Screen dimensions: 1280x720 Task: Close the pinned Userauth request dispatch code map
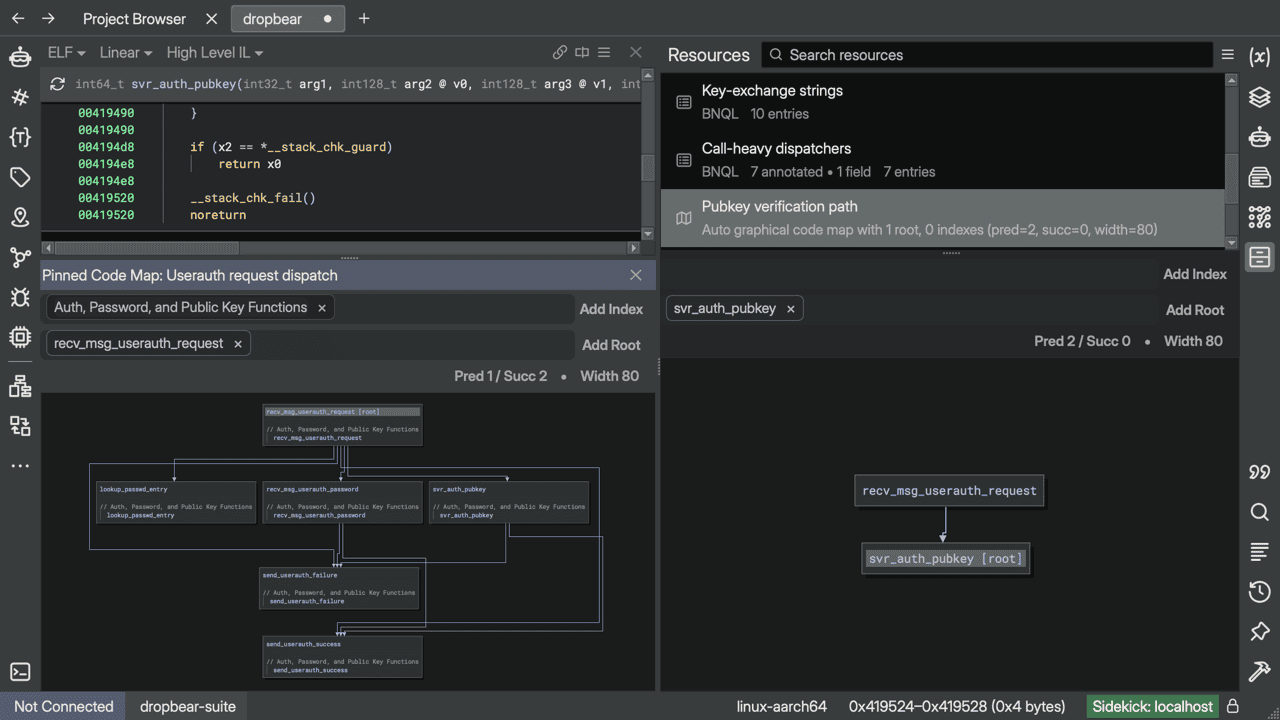click(x=636, y=275)
